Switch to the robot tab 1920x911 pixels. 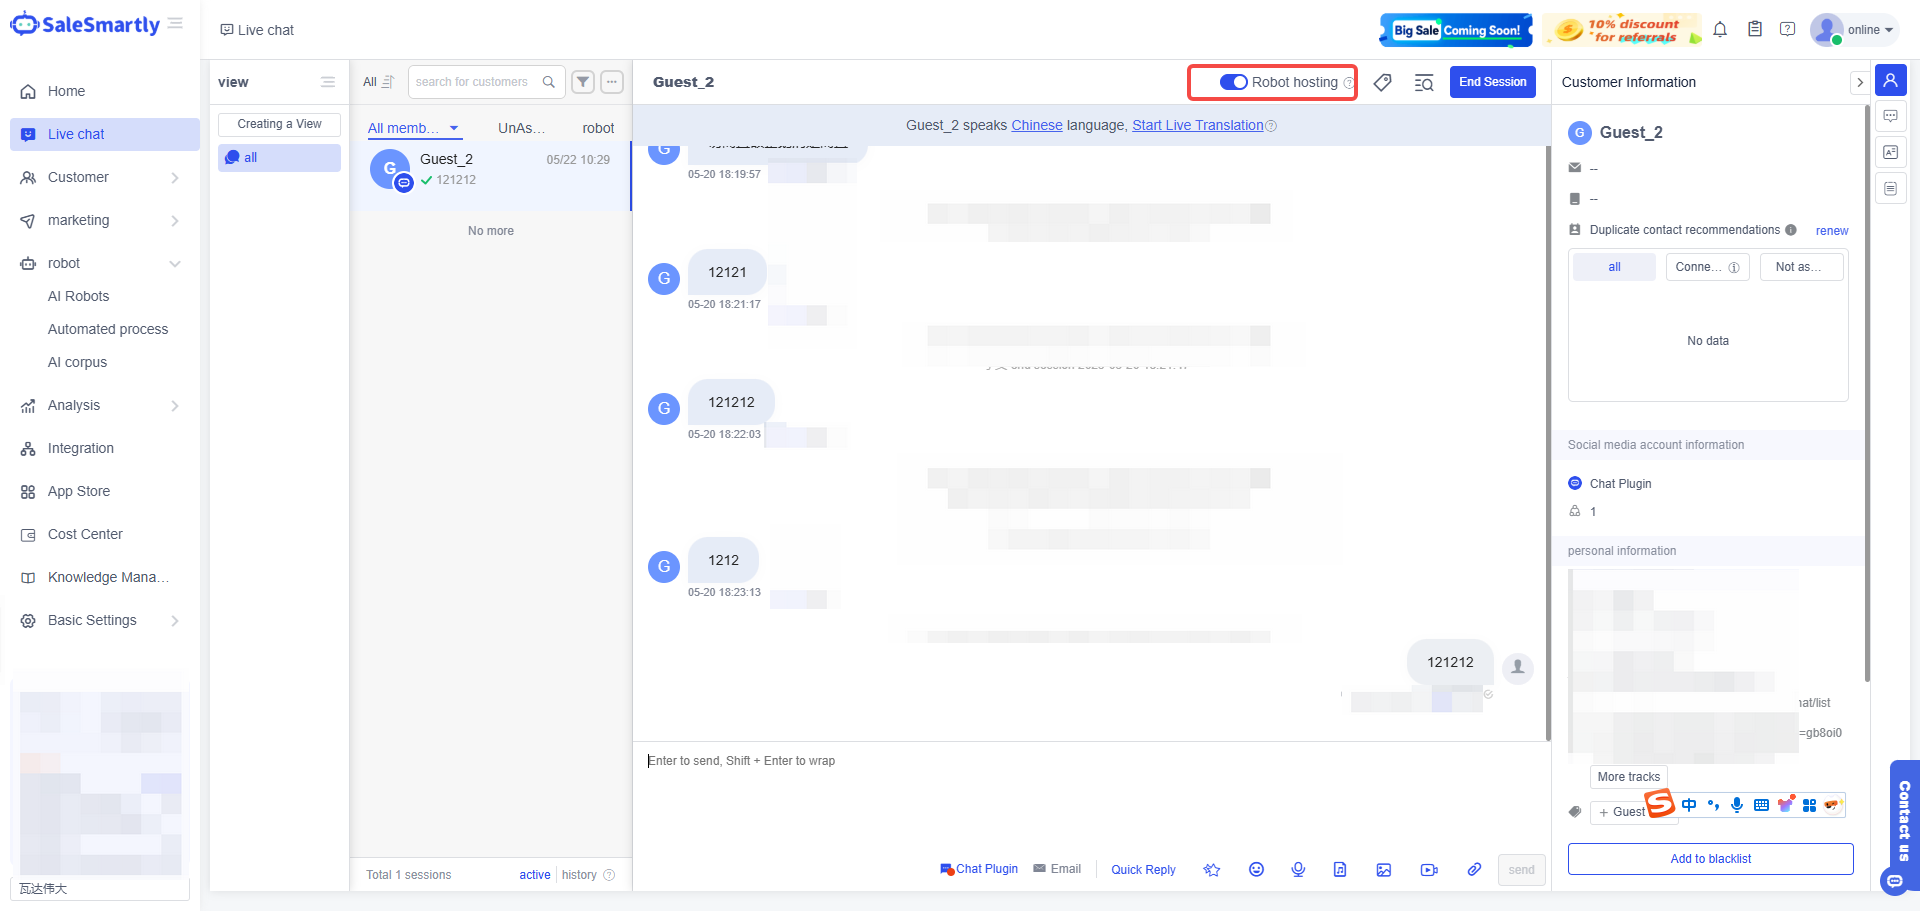(598, 128)
